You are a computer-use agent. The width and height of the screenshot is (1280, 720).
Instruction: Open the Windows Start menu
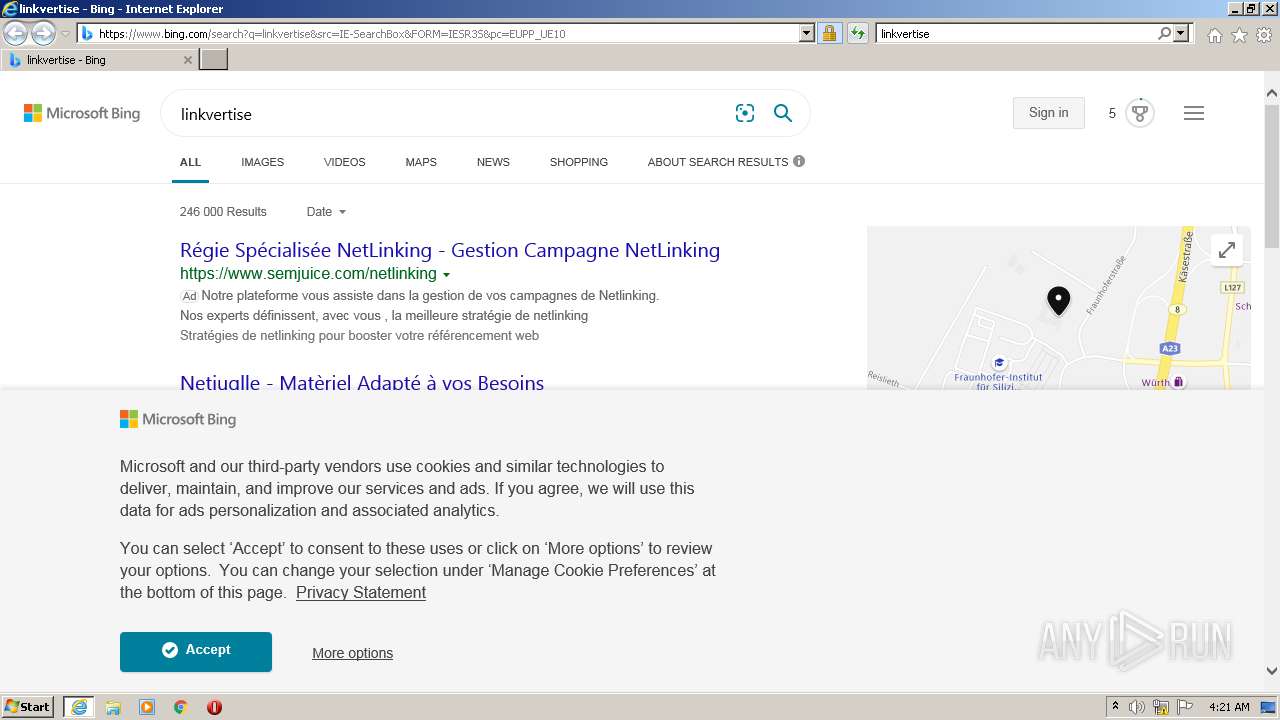pyautogui.click(x=28, y=707)
